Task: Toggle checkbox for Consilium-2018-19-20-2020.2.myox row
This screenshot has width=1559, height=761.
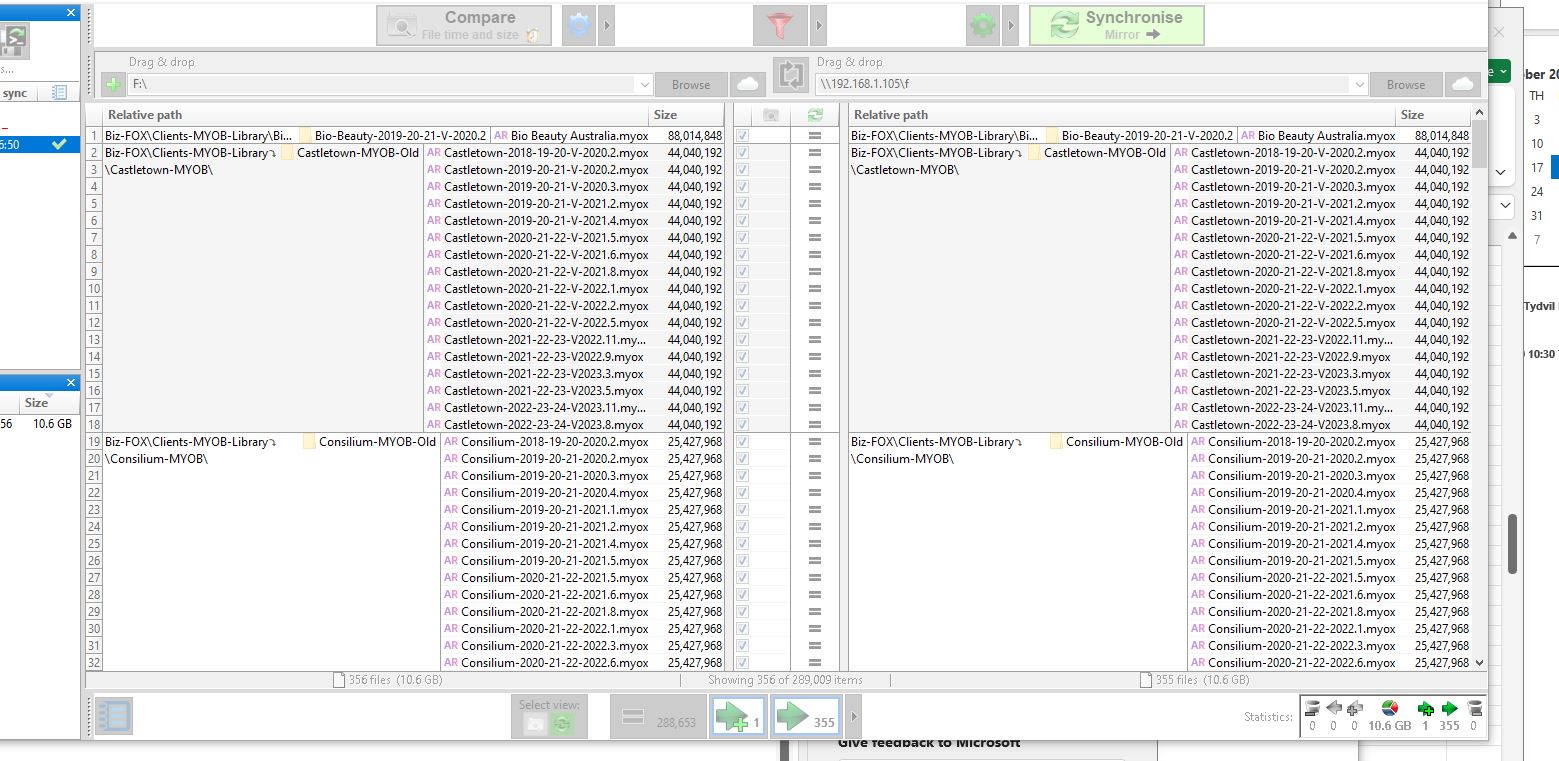Action: pos(743,442)
